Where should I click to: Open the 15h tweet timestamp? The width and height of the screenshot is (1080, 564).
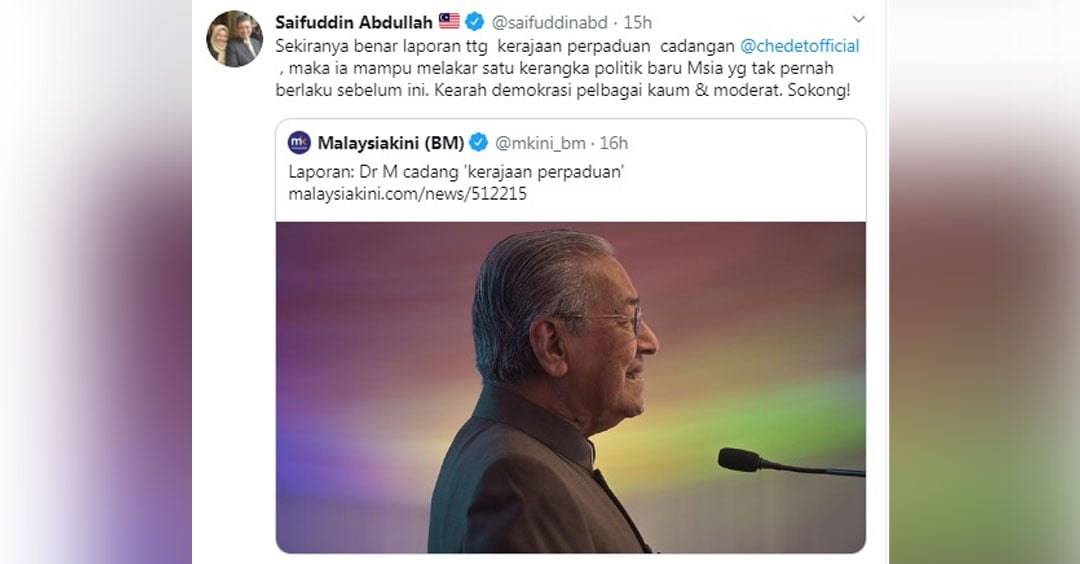click(x=637, y=23)
